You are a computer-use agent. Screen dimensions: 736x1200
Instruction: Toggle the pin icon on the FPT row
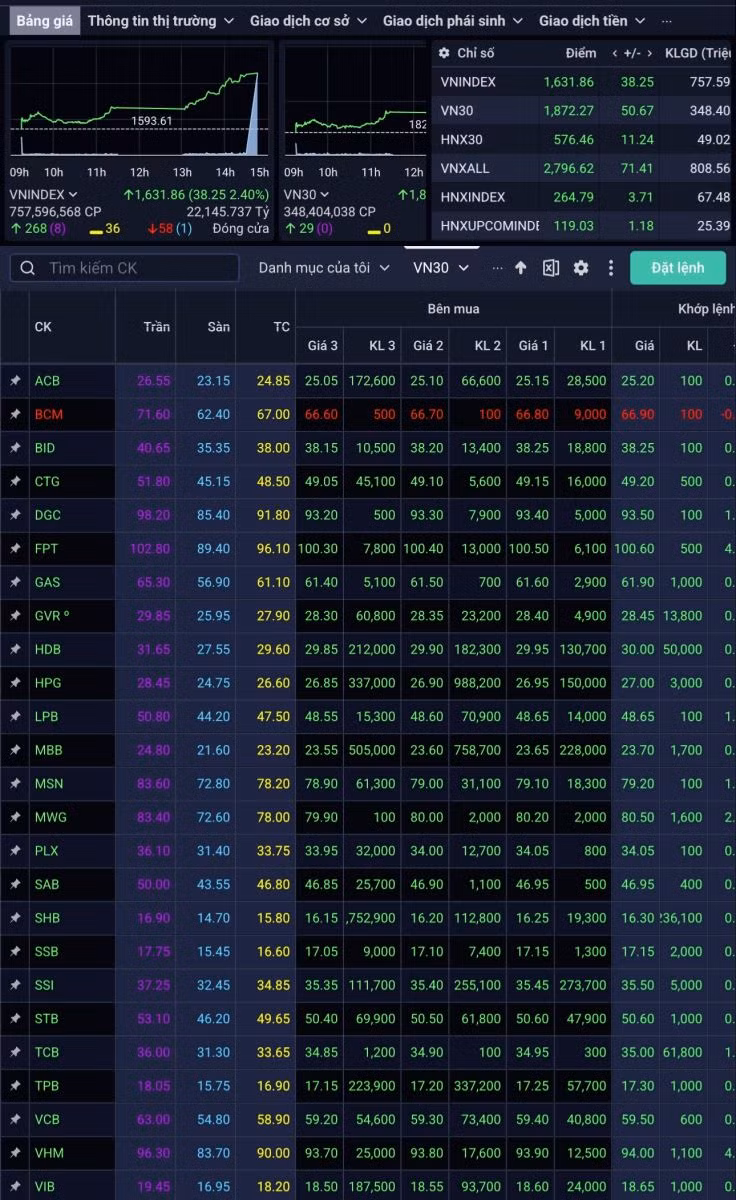point(15,548)
